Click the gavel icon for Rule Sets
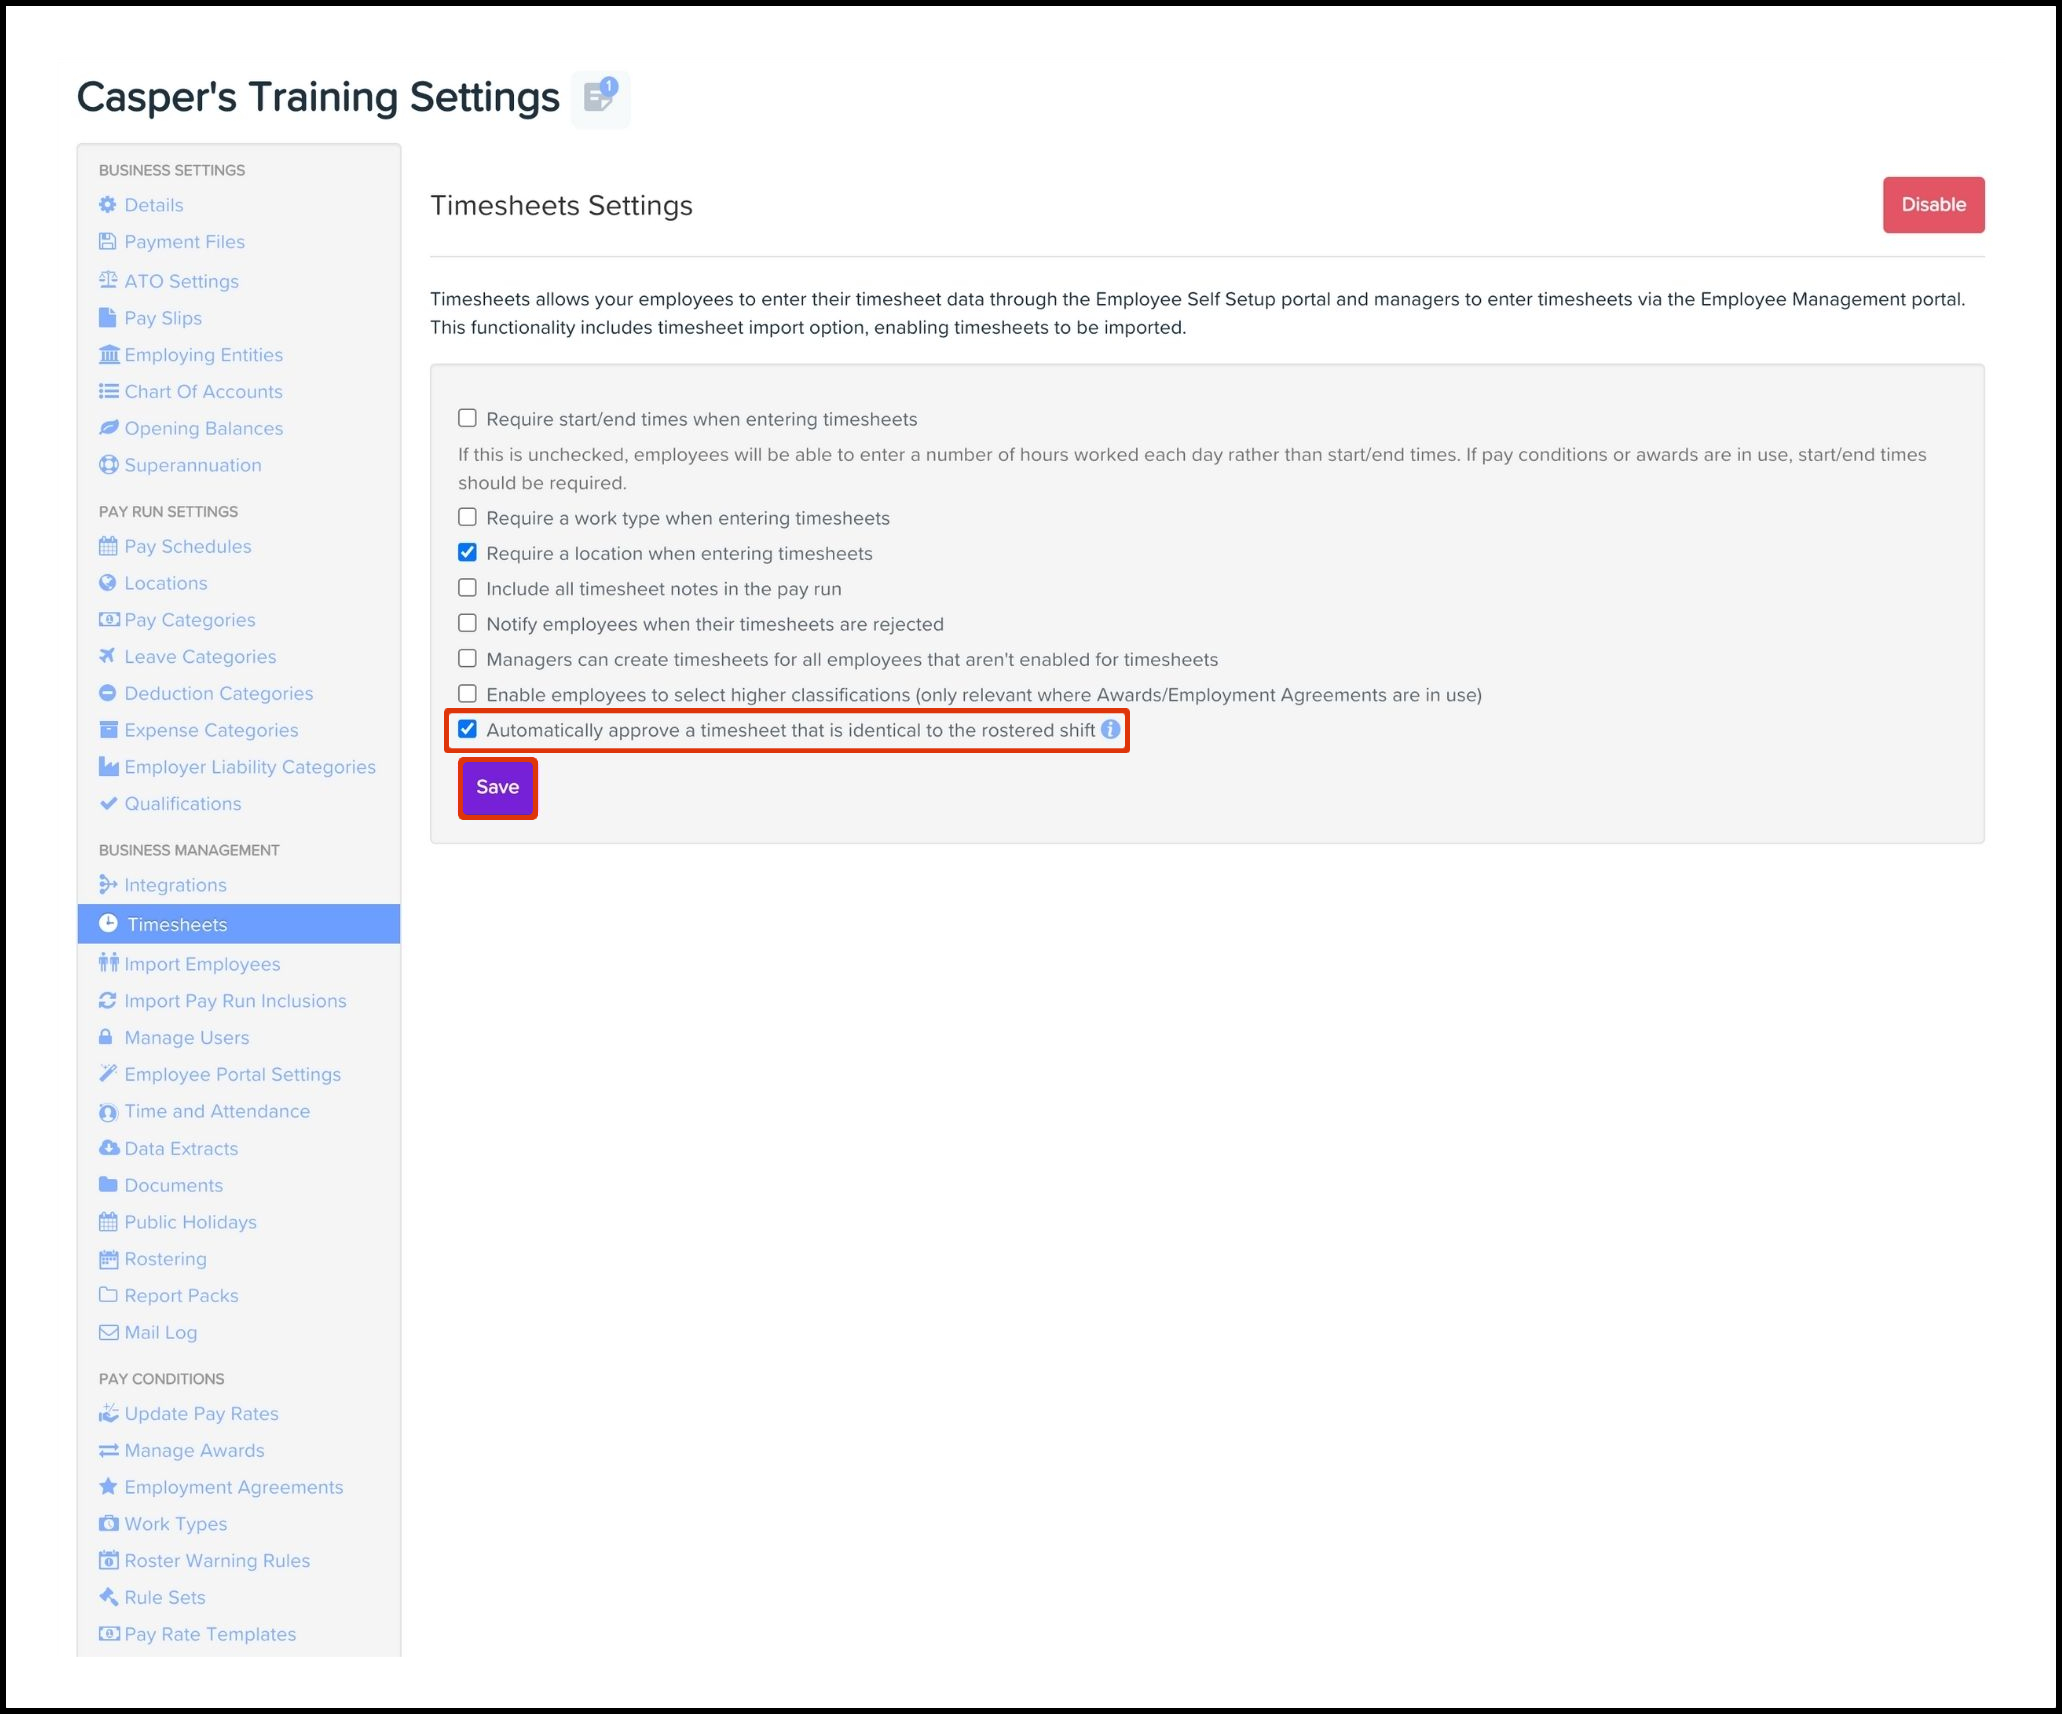This screenshot has width=2062, height=1714. (108, 1597)
